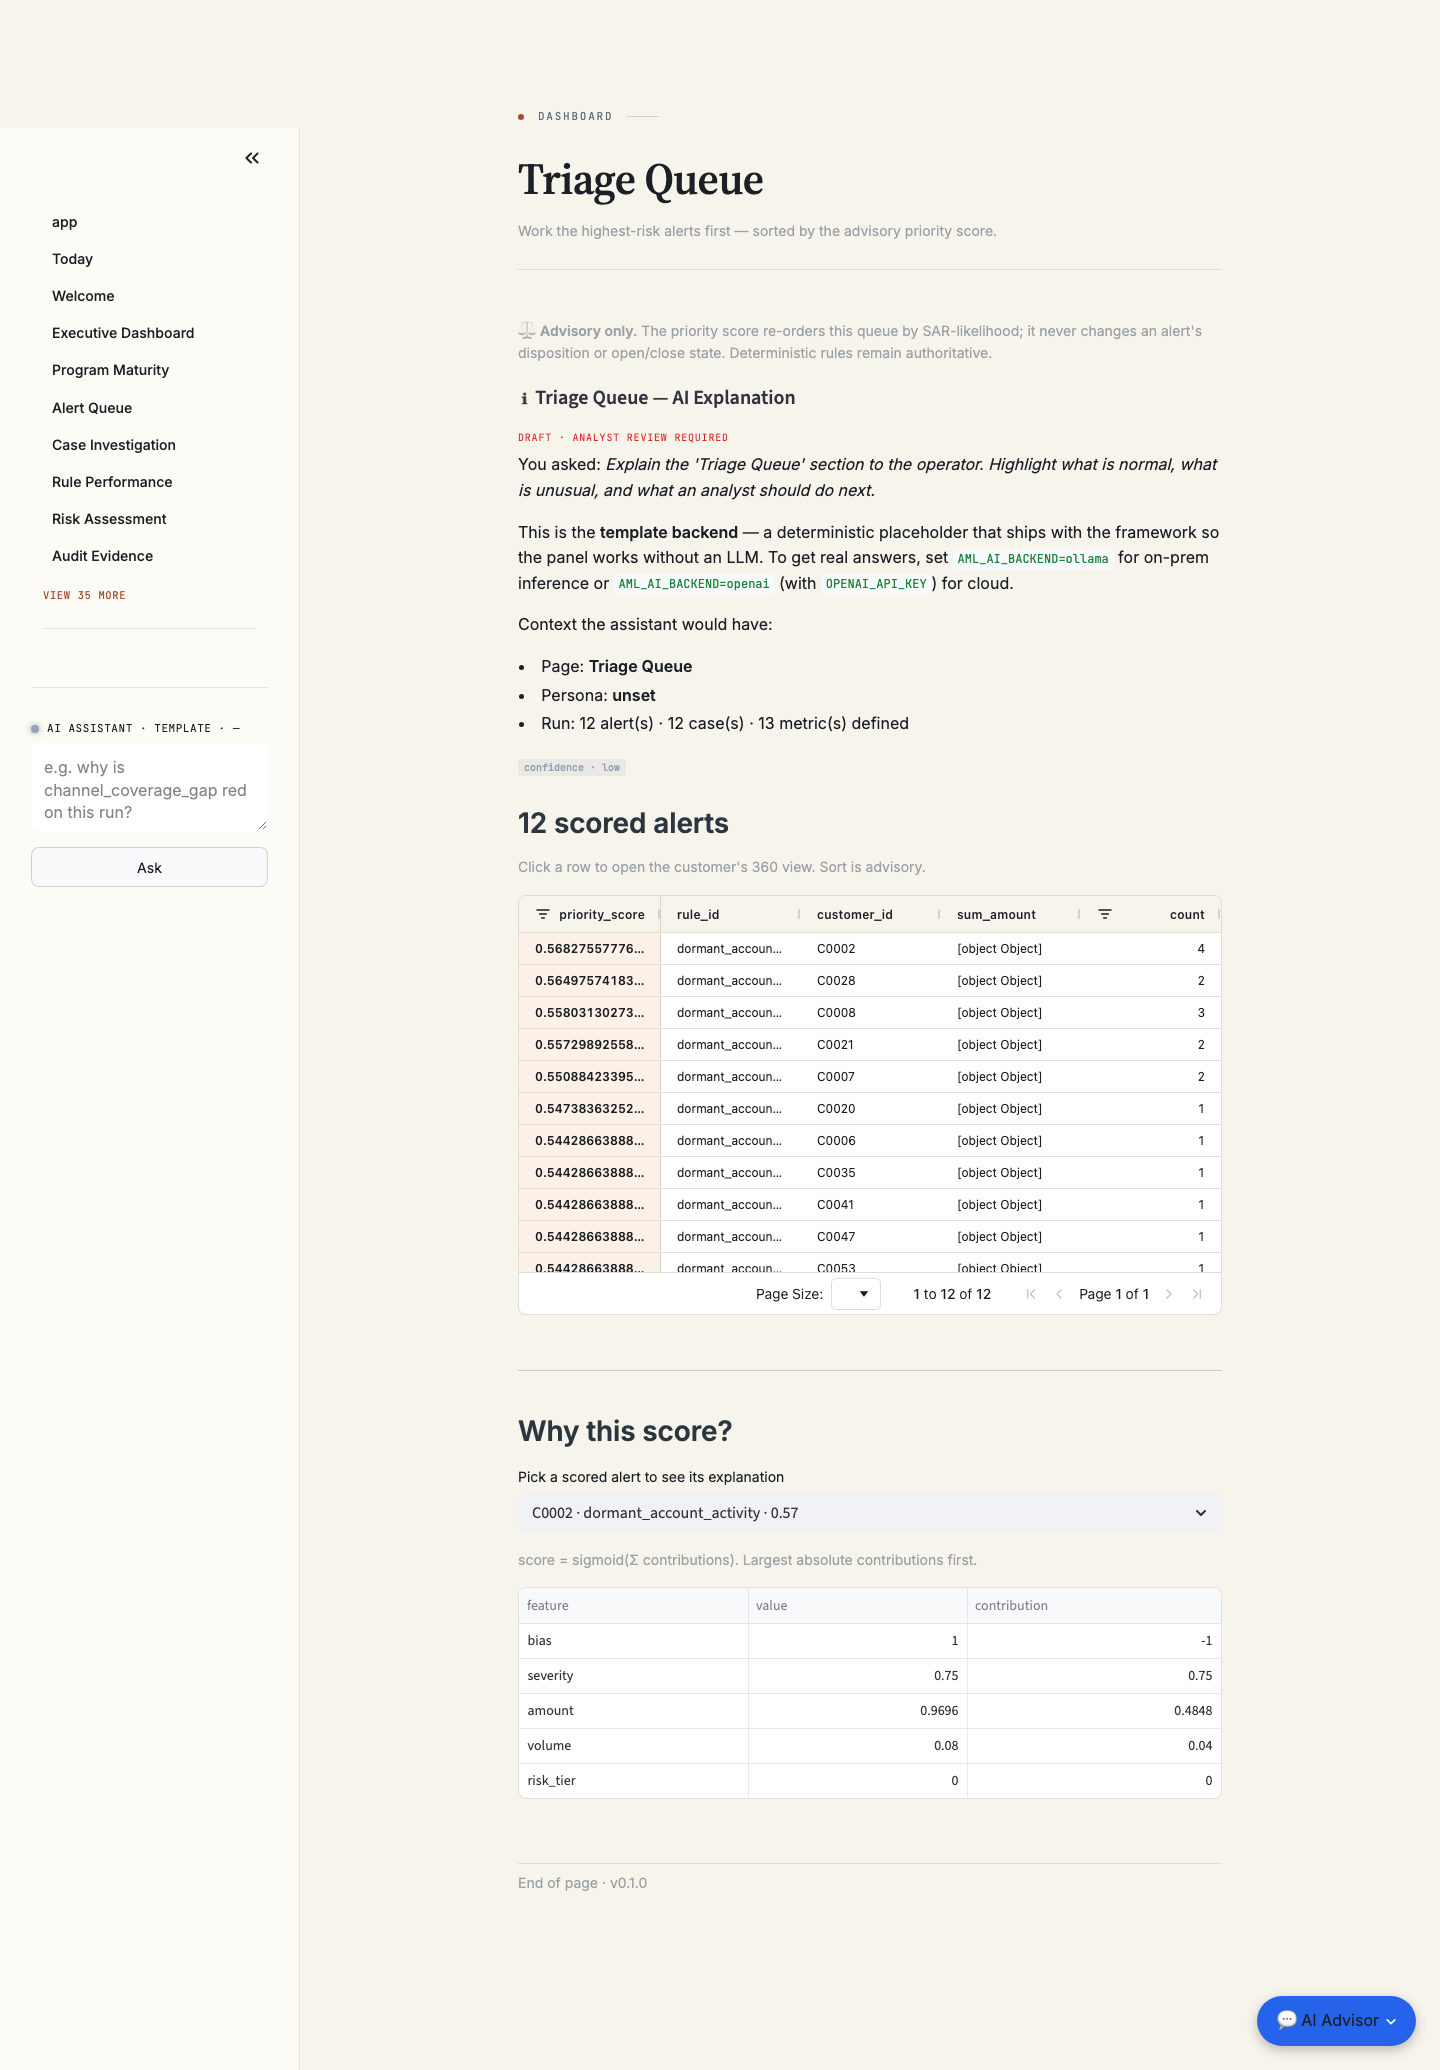Click the filter icon beside count header

point(1105,914)
